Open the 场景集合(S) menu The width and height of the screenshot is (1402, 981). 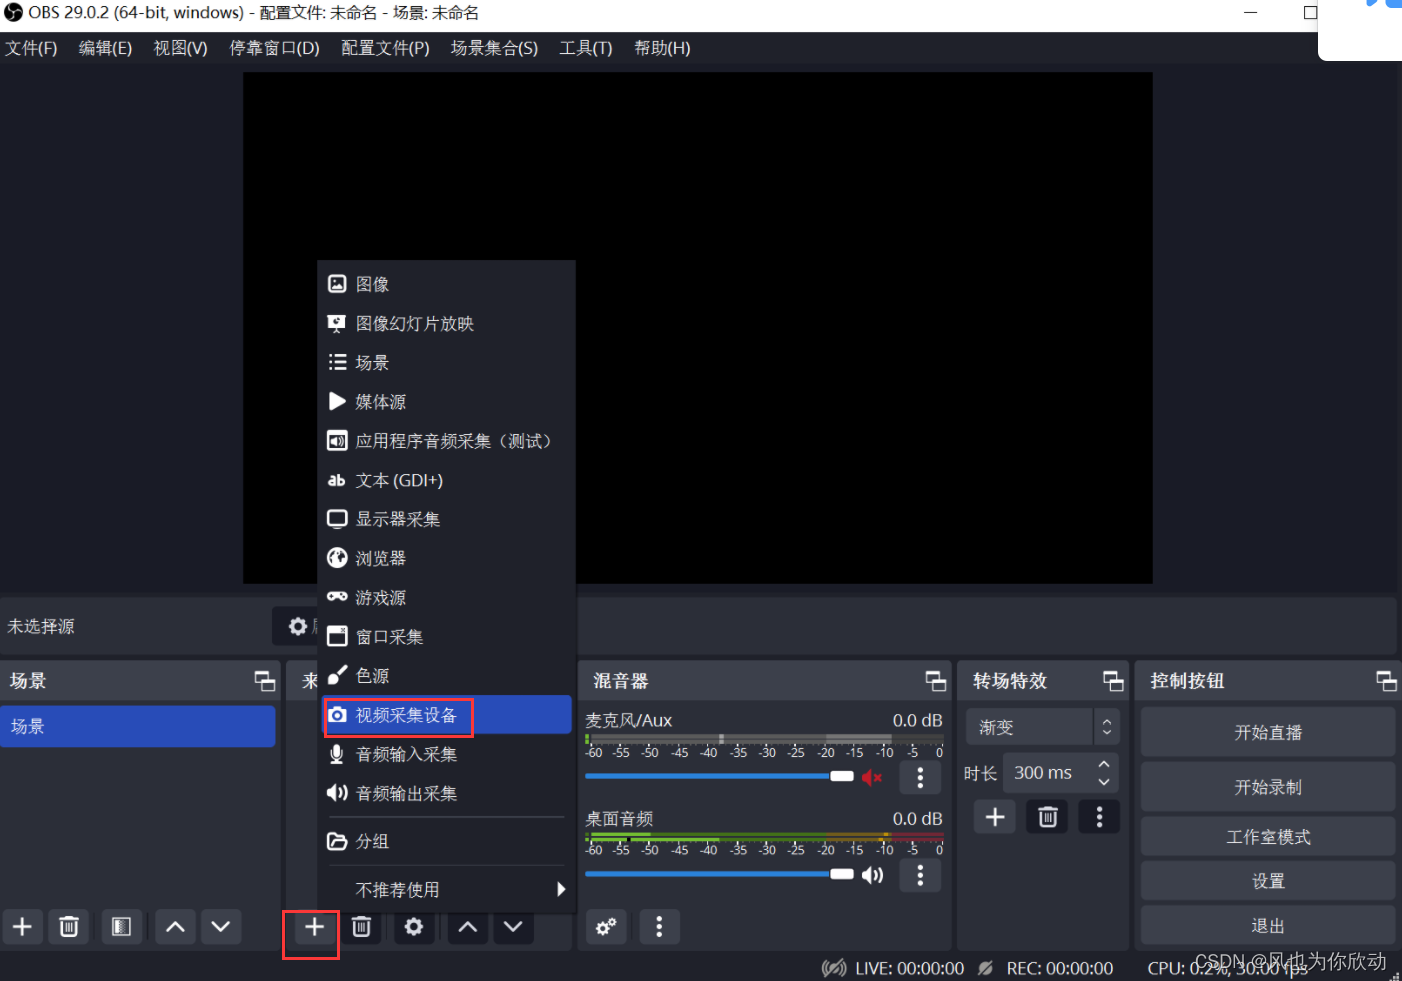pos(494,48)
